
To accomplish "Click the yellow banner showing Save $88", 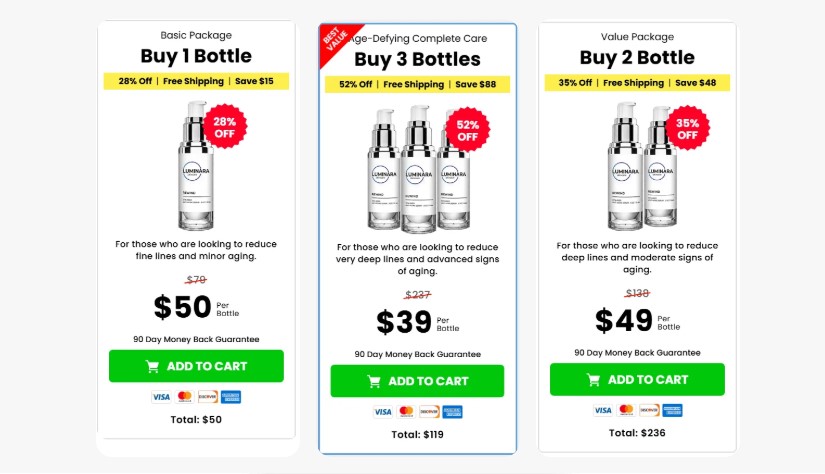I will [x=418, y=85].
